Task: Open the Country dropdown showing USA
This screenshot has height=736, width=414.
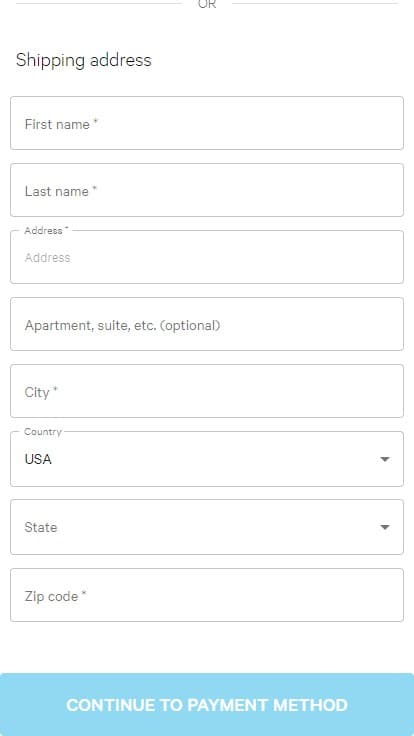Action: (x=207, y=459)
